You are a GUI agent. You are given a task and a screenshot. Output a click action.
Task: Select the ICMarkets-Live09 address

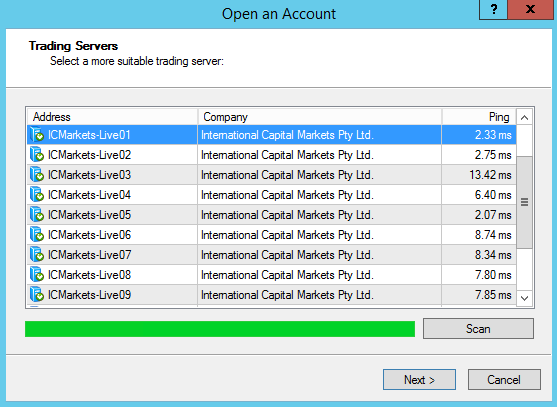(x=89, y=295)
